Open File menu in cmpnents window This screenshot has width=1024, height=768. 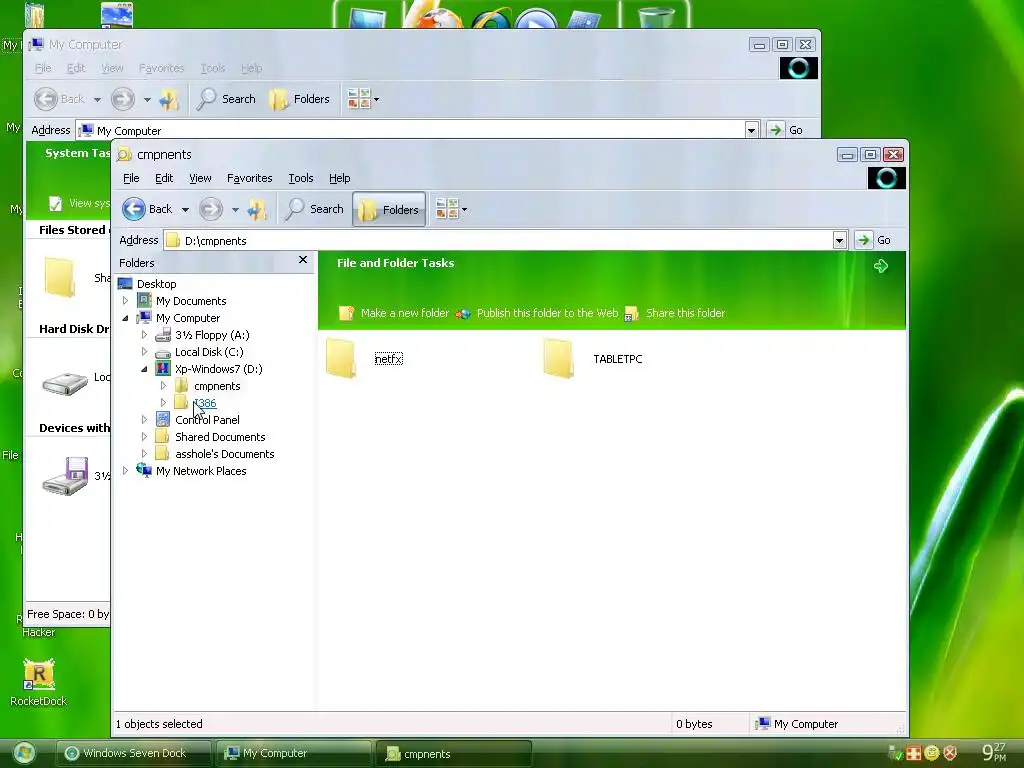pyautogui.click(x=131, y=178)
